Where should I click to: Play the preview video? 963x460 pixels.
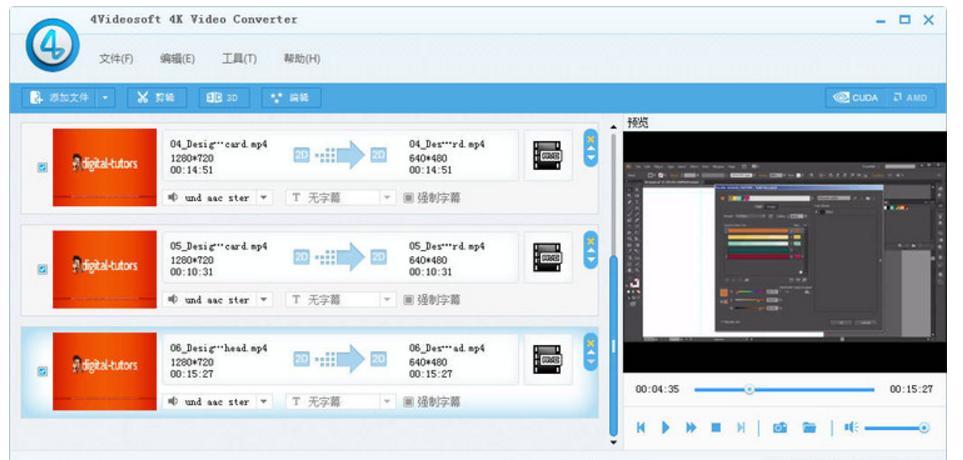point(666,427)
